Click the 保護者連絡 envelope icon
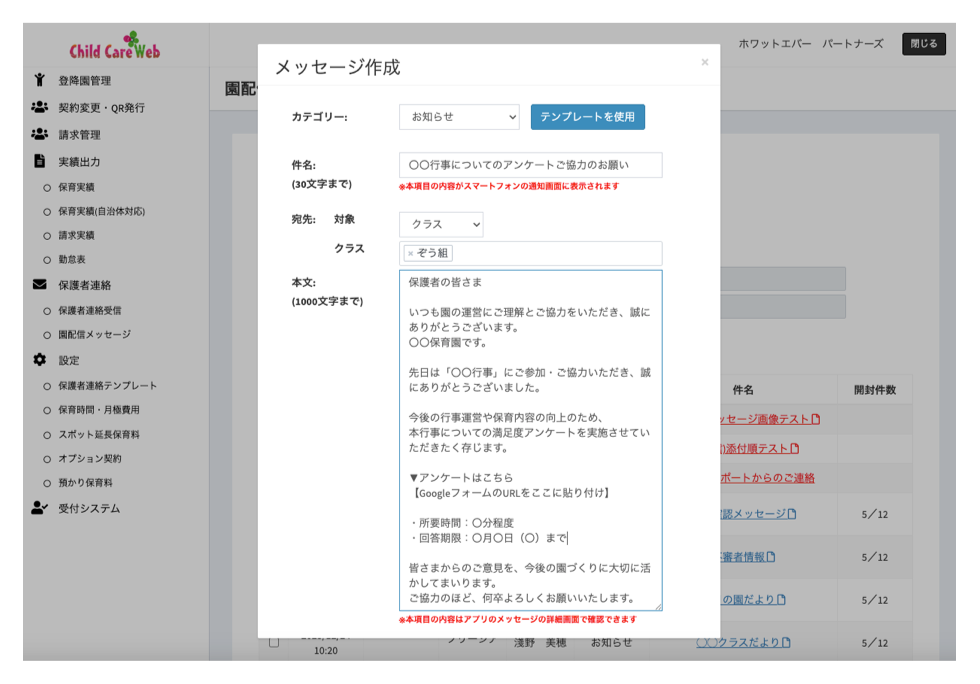This screenshot has width=980, height=684. [40, 285]
